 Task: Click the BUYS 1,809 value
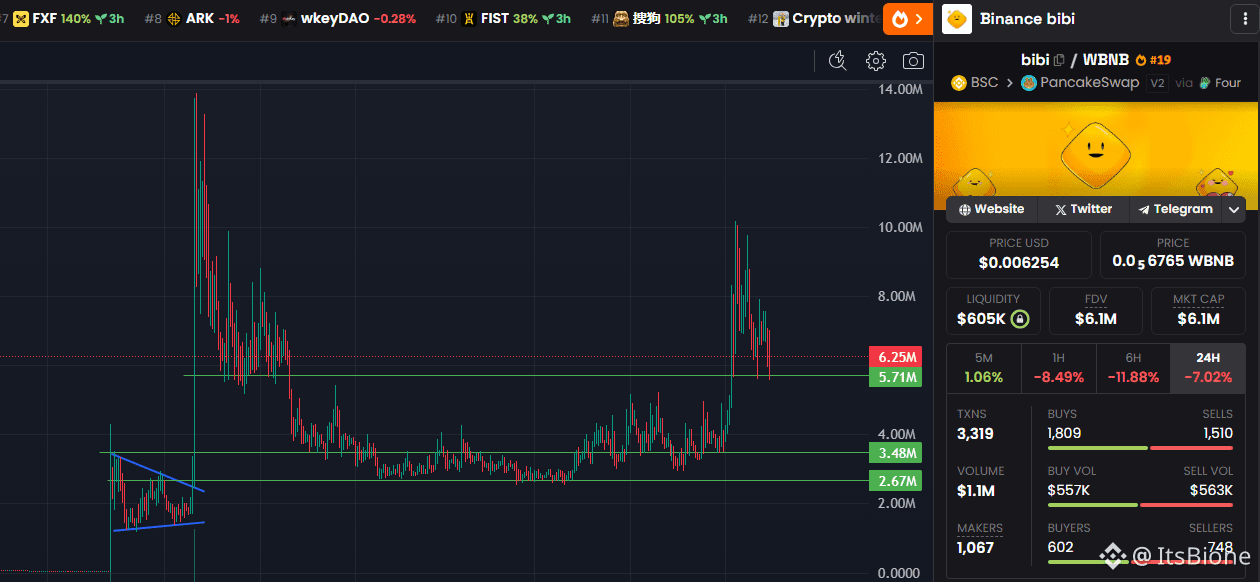(x=1065, y=433)
